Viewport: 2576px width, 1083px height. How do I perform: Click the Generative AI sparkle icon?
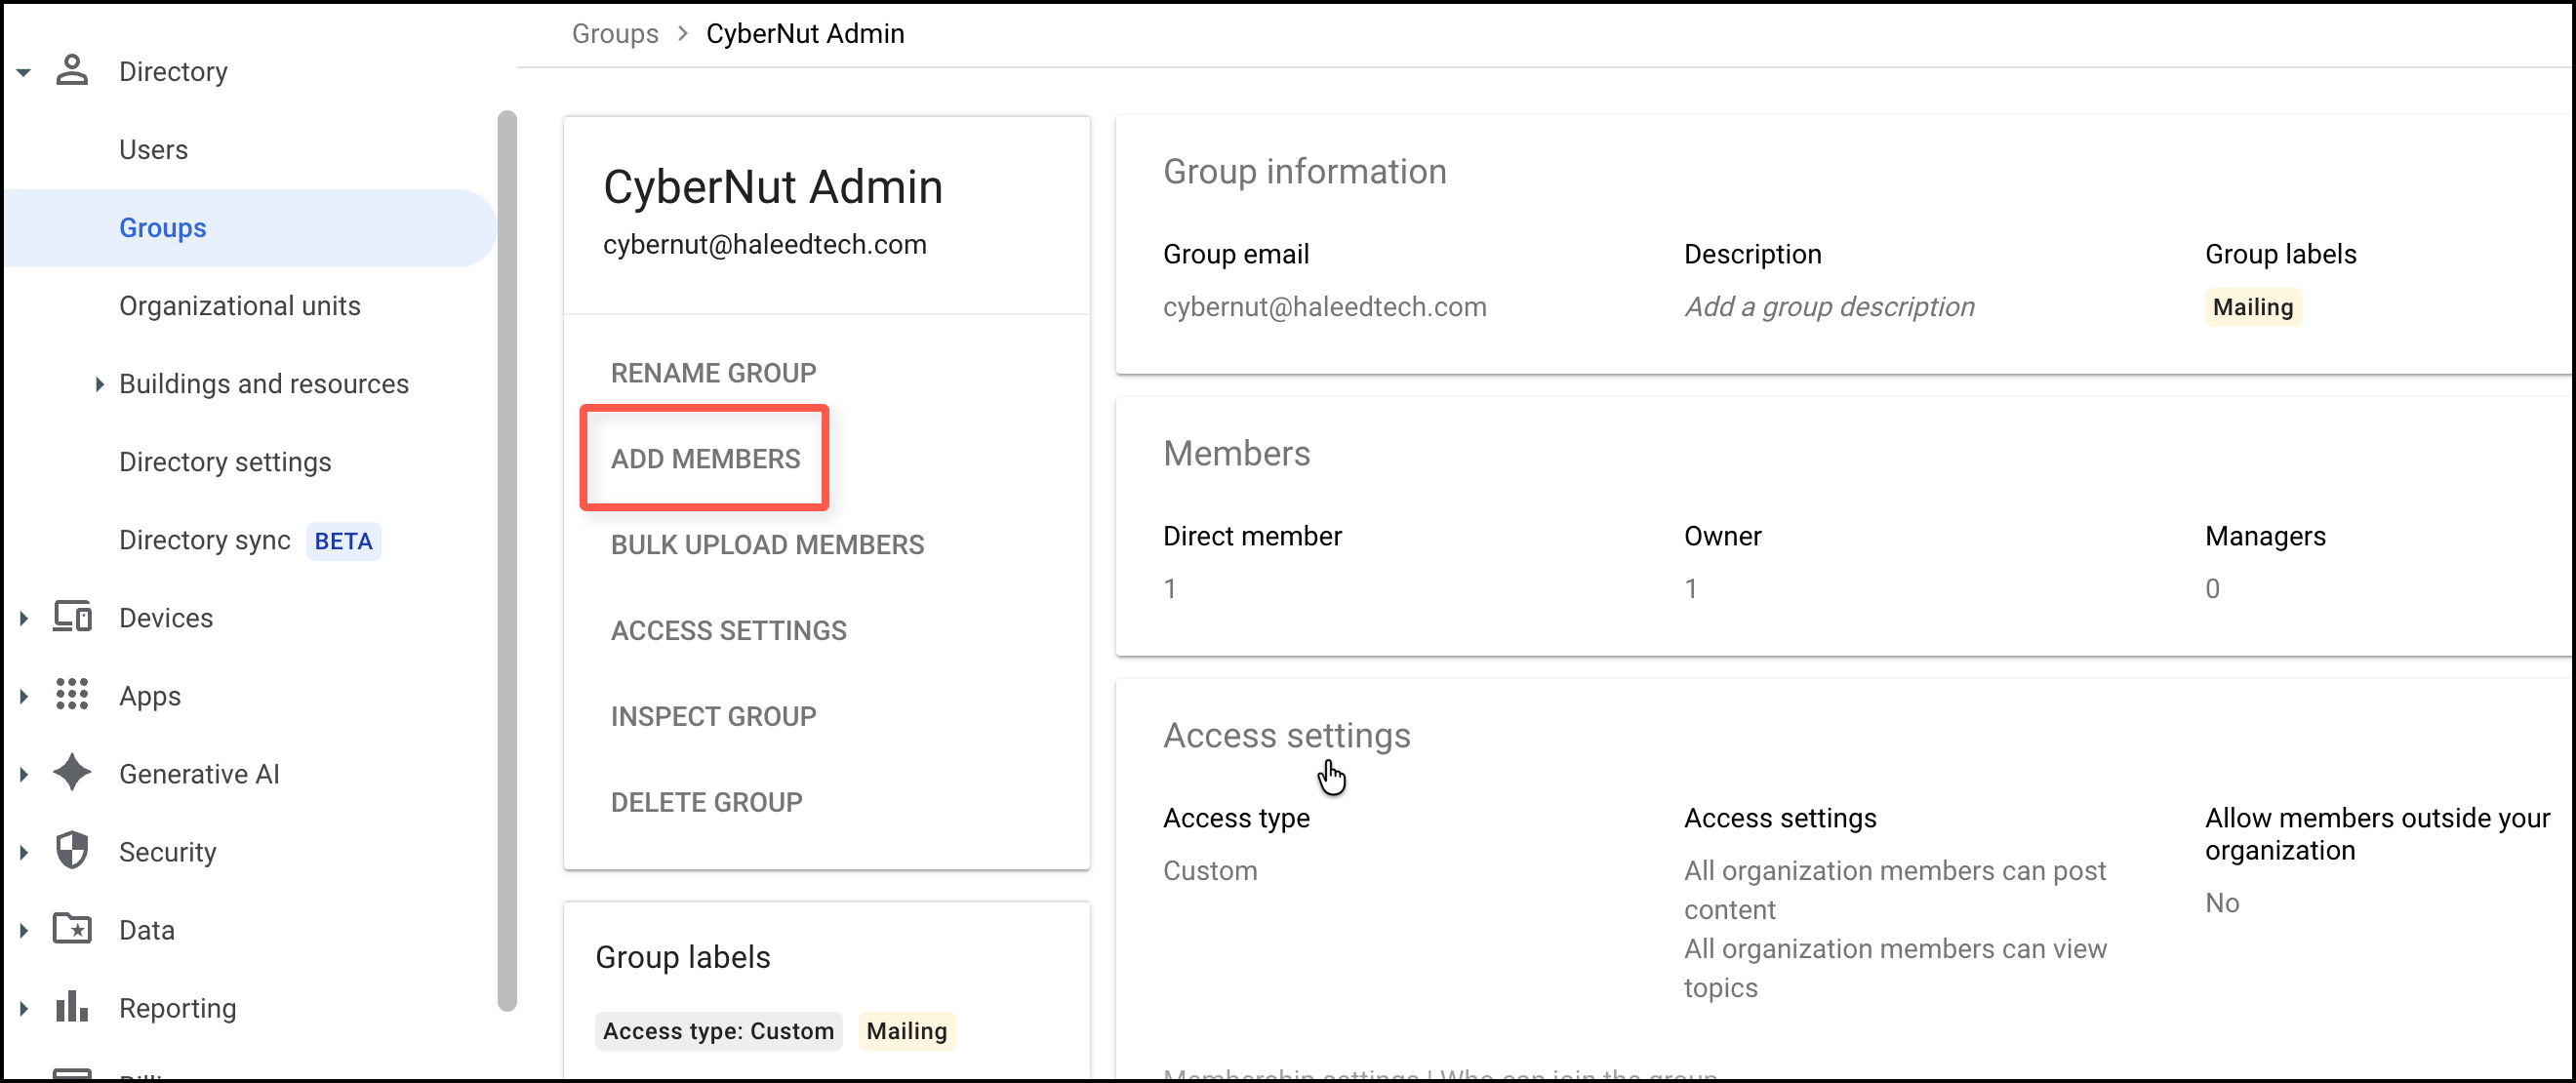coord(72,773)
